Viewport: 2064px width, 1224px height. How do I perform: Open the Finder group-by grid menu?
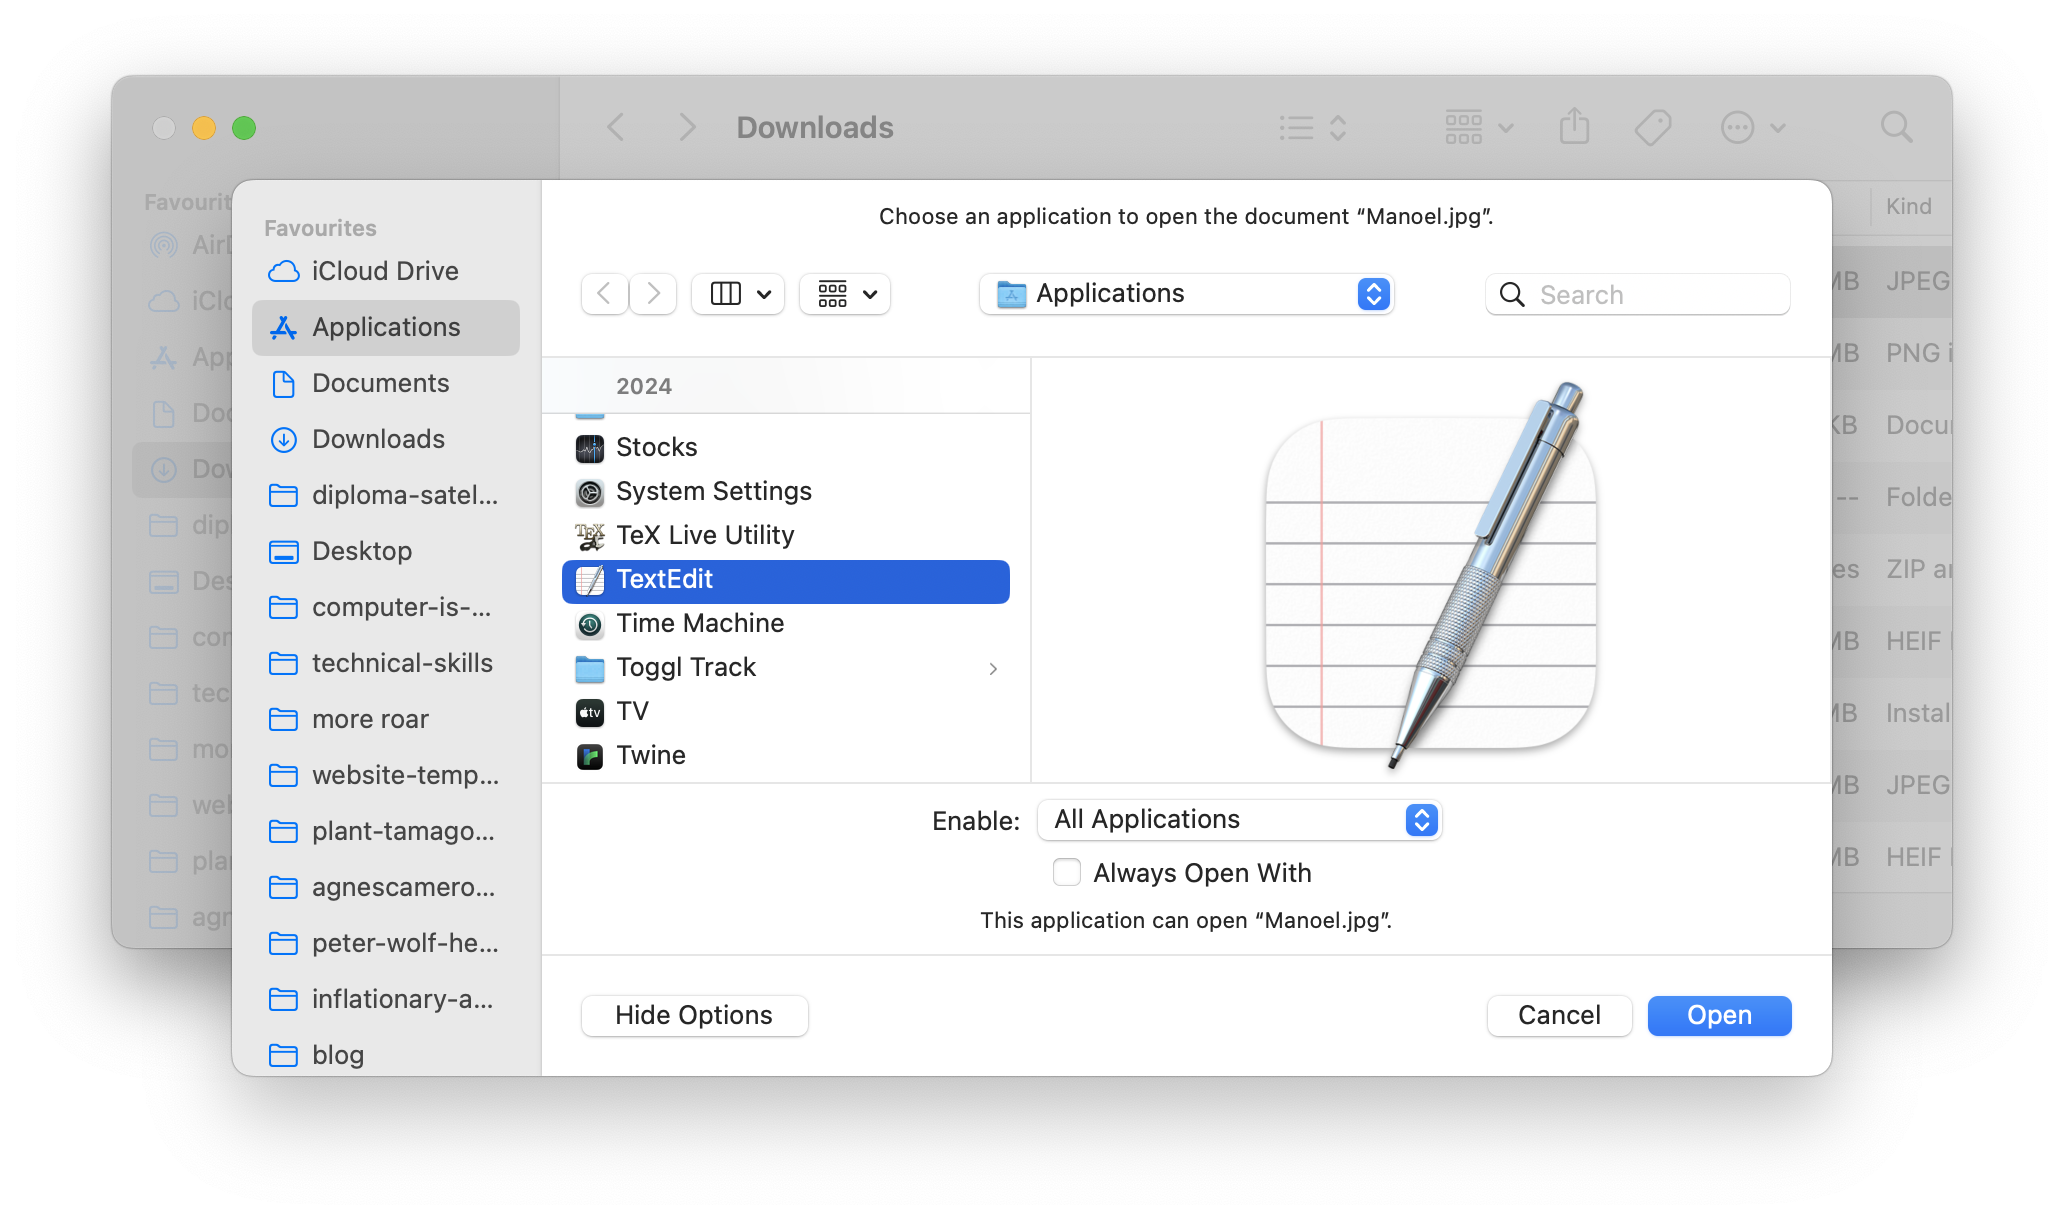(1479, 128)
